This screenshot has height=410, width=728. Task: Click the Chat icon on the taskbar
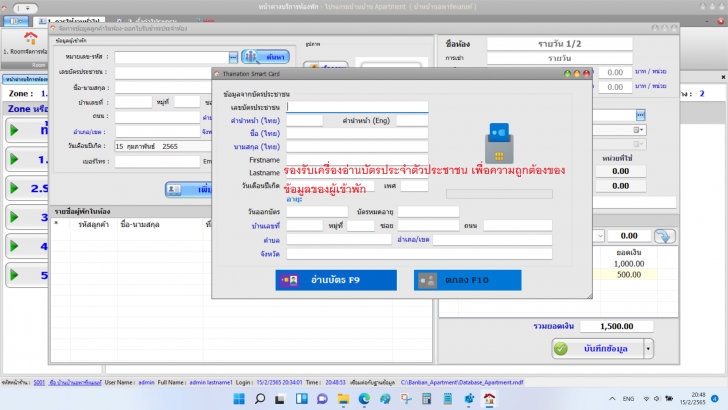click(x=322, y=399)
